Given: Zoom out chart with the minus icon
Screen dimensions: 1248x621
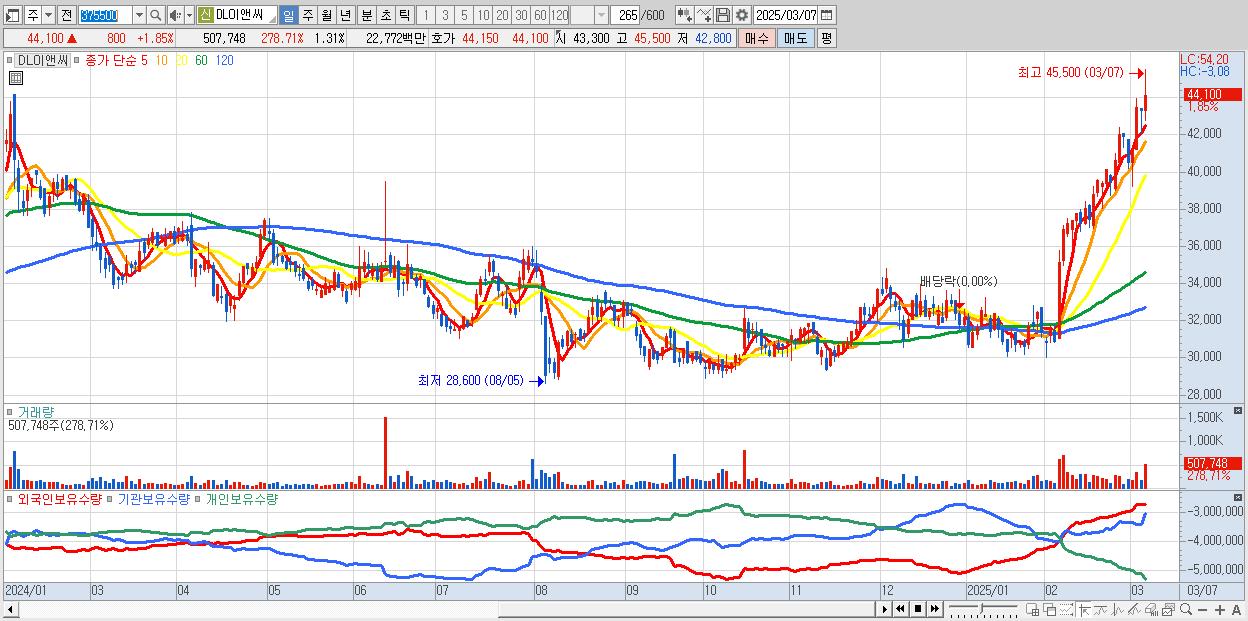Looking at the screenshot, I should (x=1202, y=609).
